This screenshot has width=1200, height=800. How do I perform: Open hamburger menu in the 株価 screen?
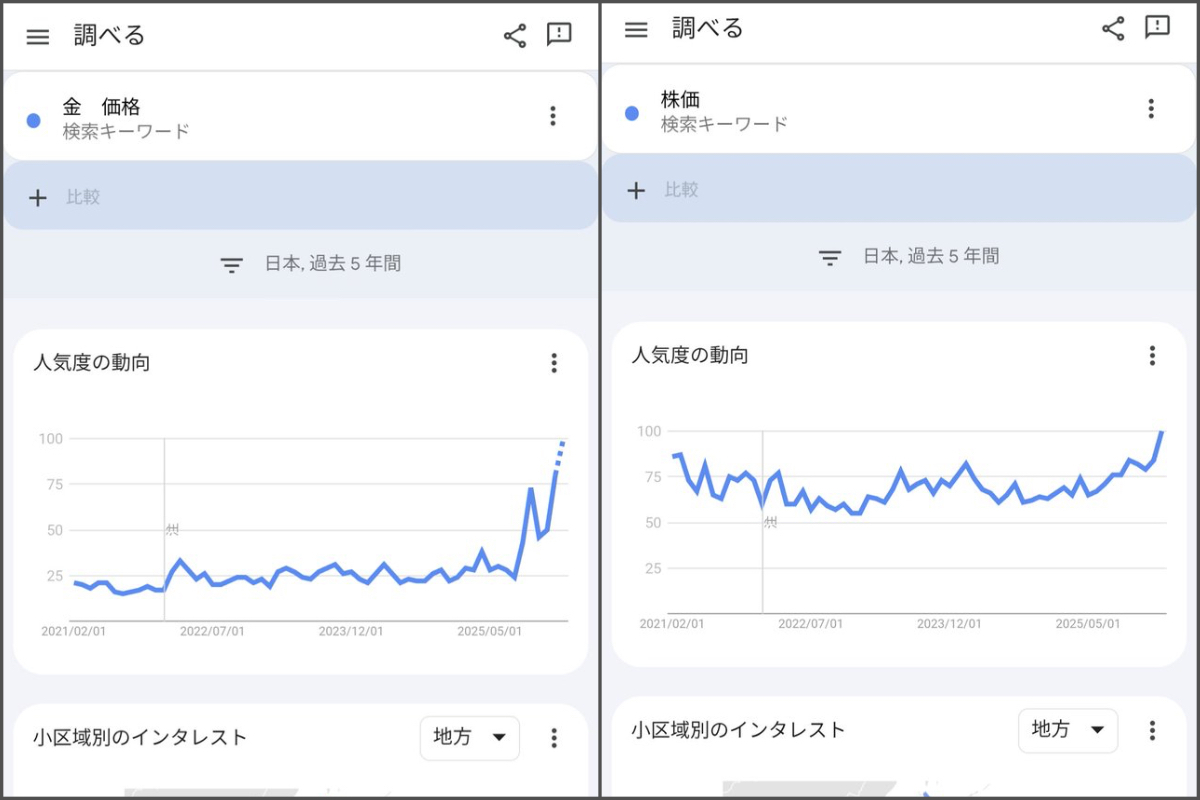(636, 30)
